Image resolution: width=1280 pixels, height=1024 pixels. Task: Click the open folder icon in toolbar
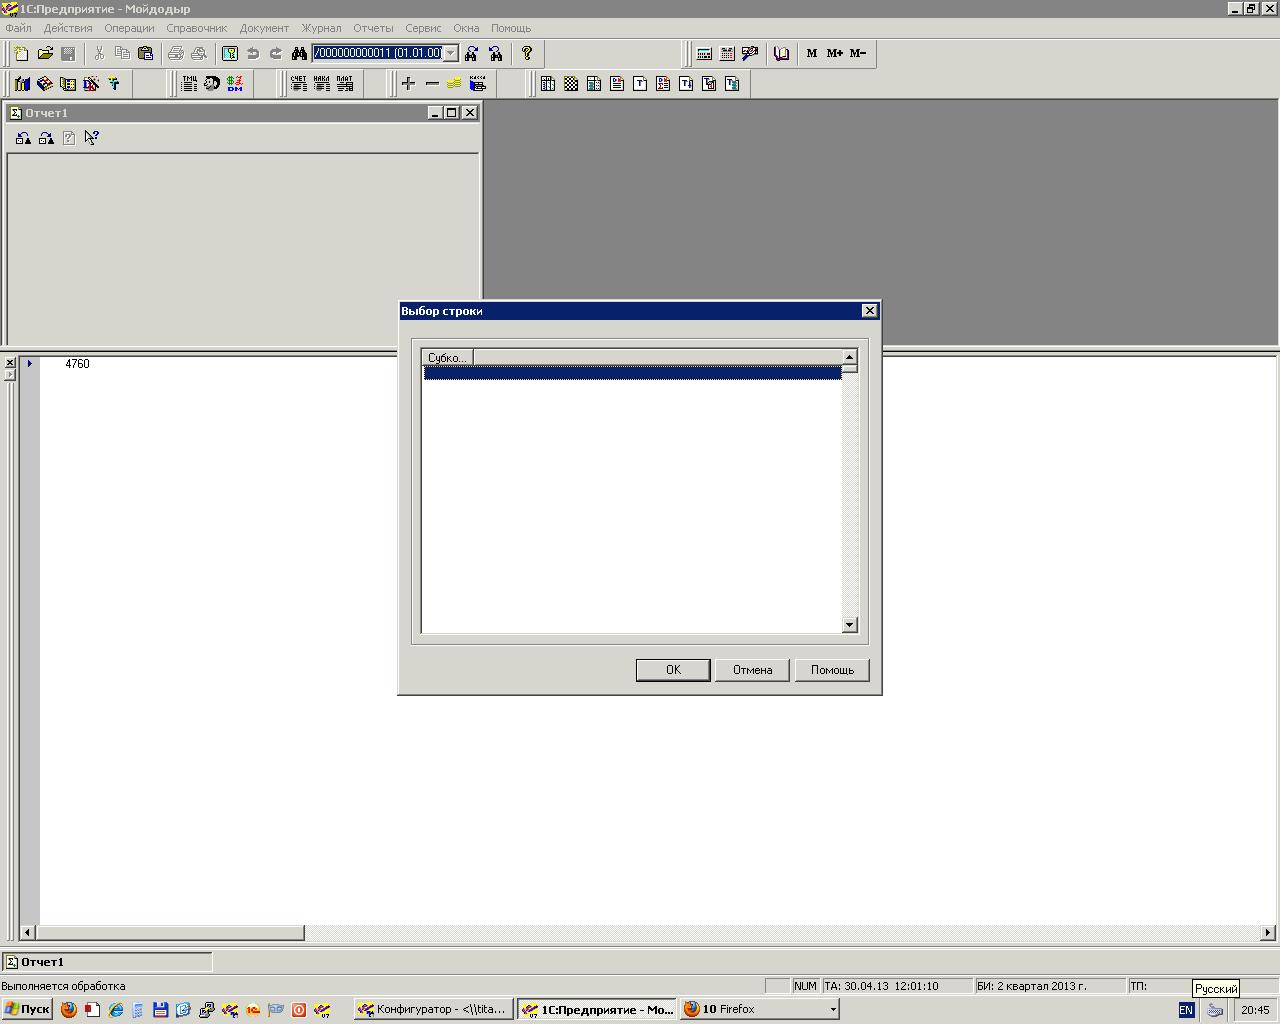45,54
